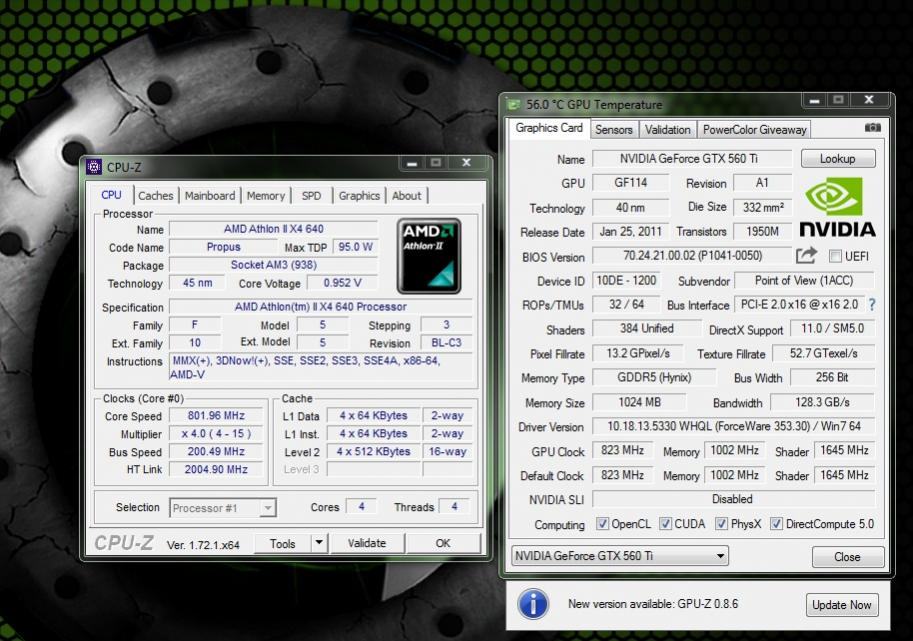The width and height of the screenshot is (913, 641).
Task: Open the About tab in CPU-Z
Action: [x=406, y=196]
